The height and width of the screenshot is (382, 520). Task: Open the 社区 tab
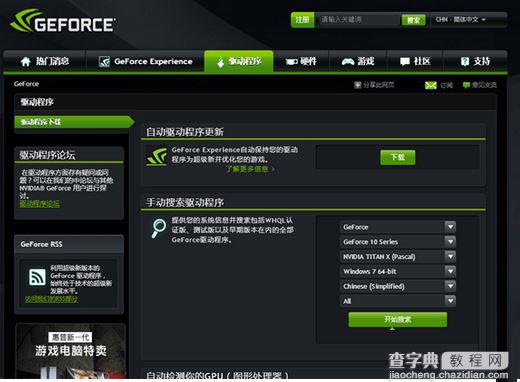pyautogui.click(x=415, y=62)
